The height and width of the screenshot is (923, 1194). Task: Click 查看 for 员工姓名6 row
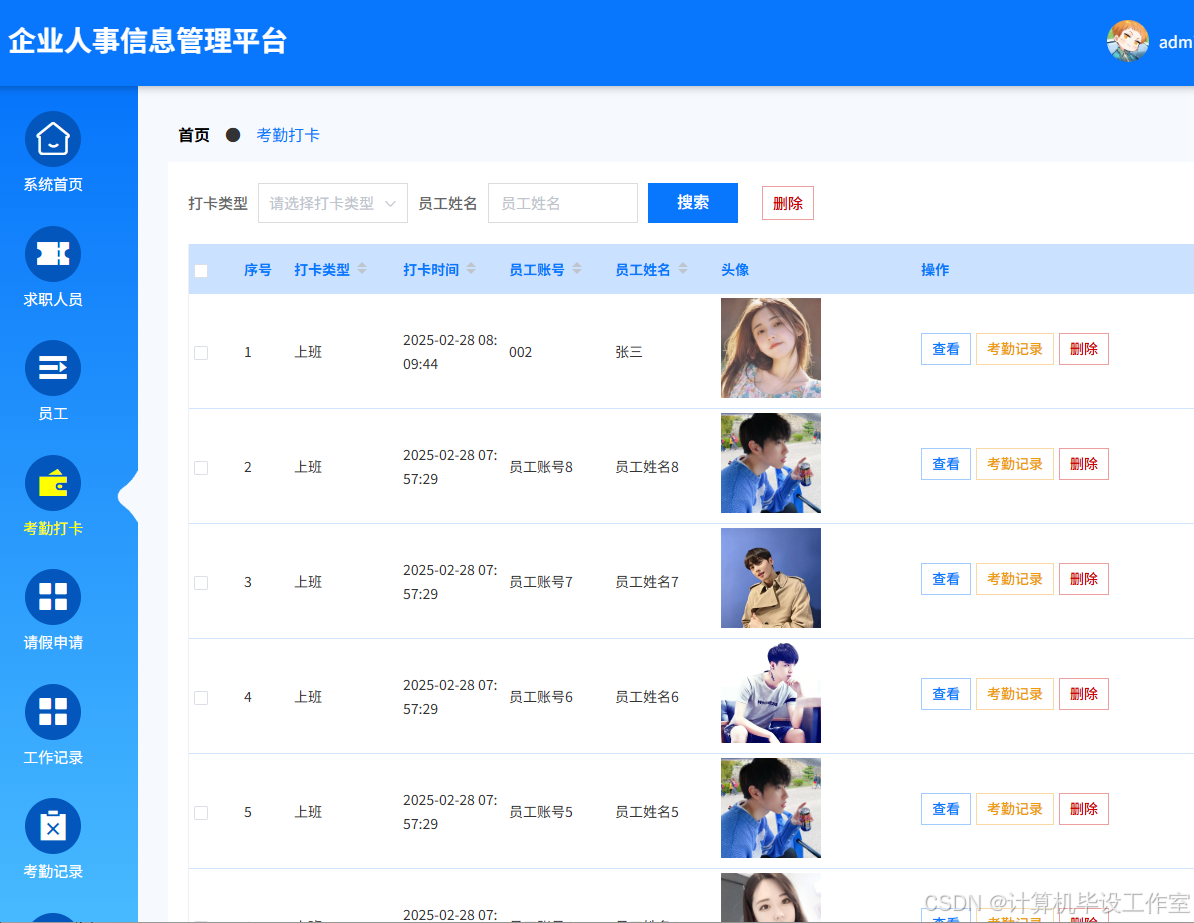point(946,694)
